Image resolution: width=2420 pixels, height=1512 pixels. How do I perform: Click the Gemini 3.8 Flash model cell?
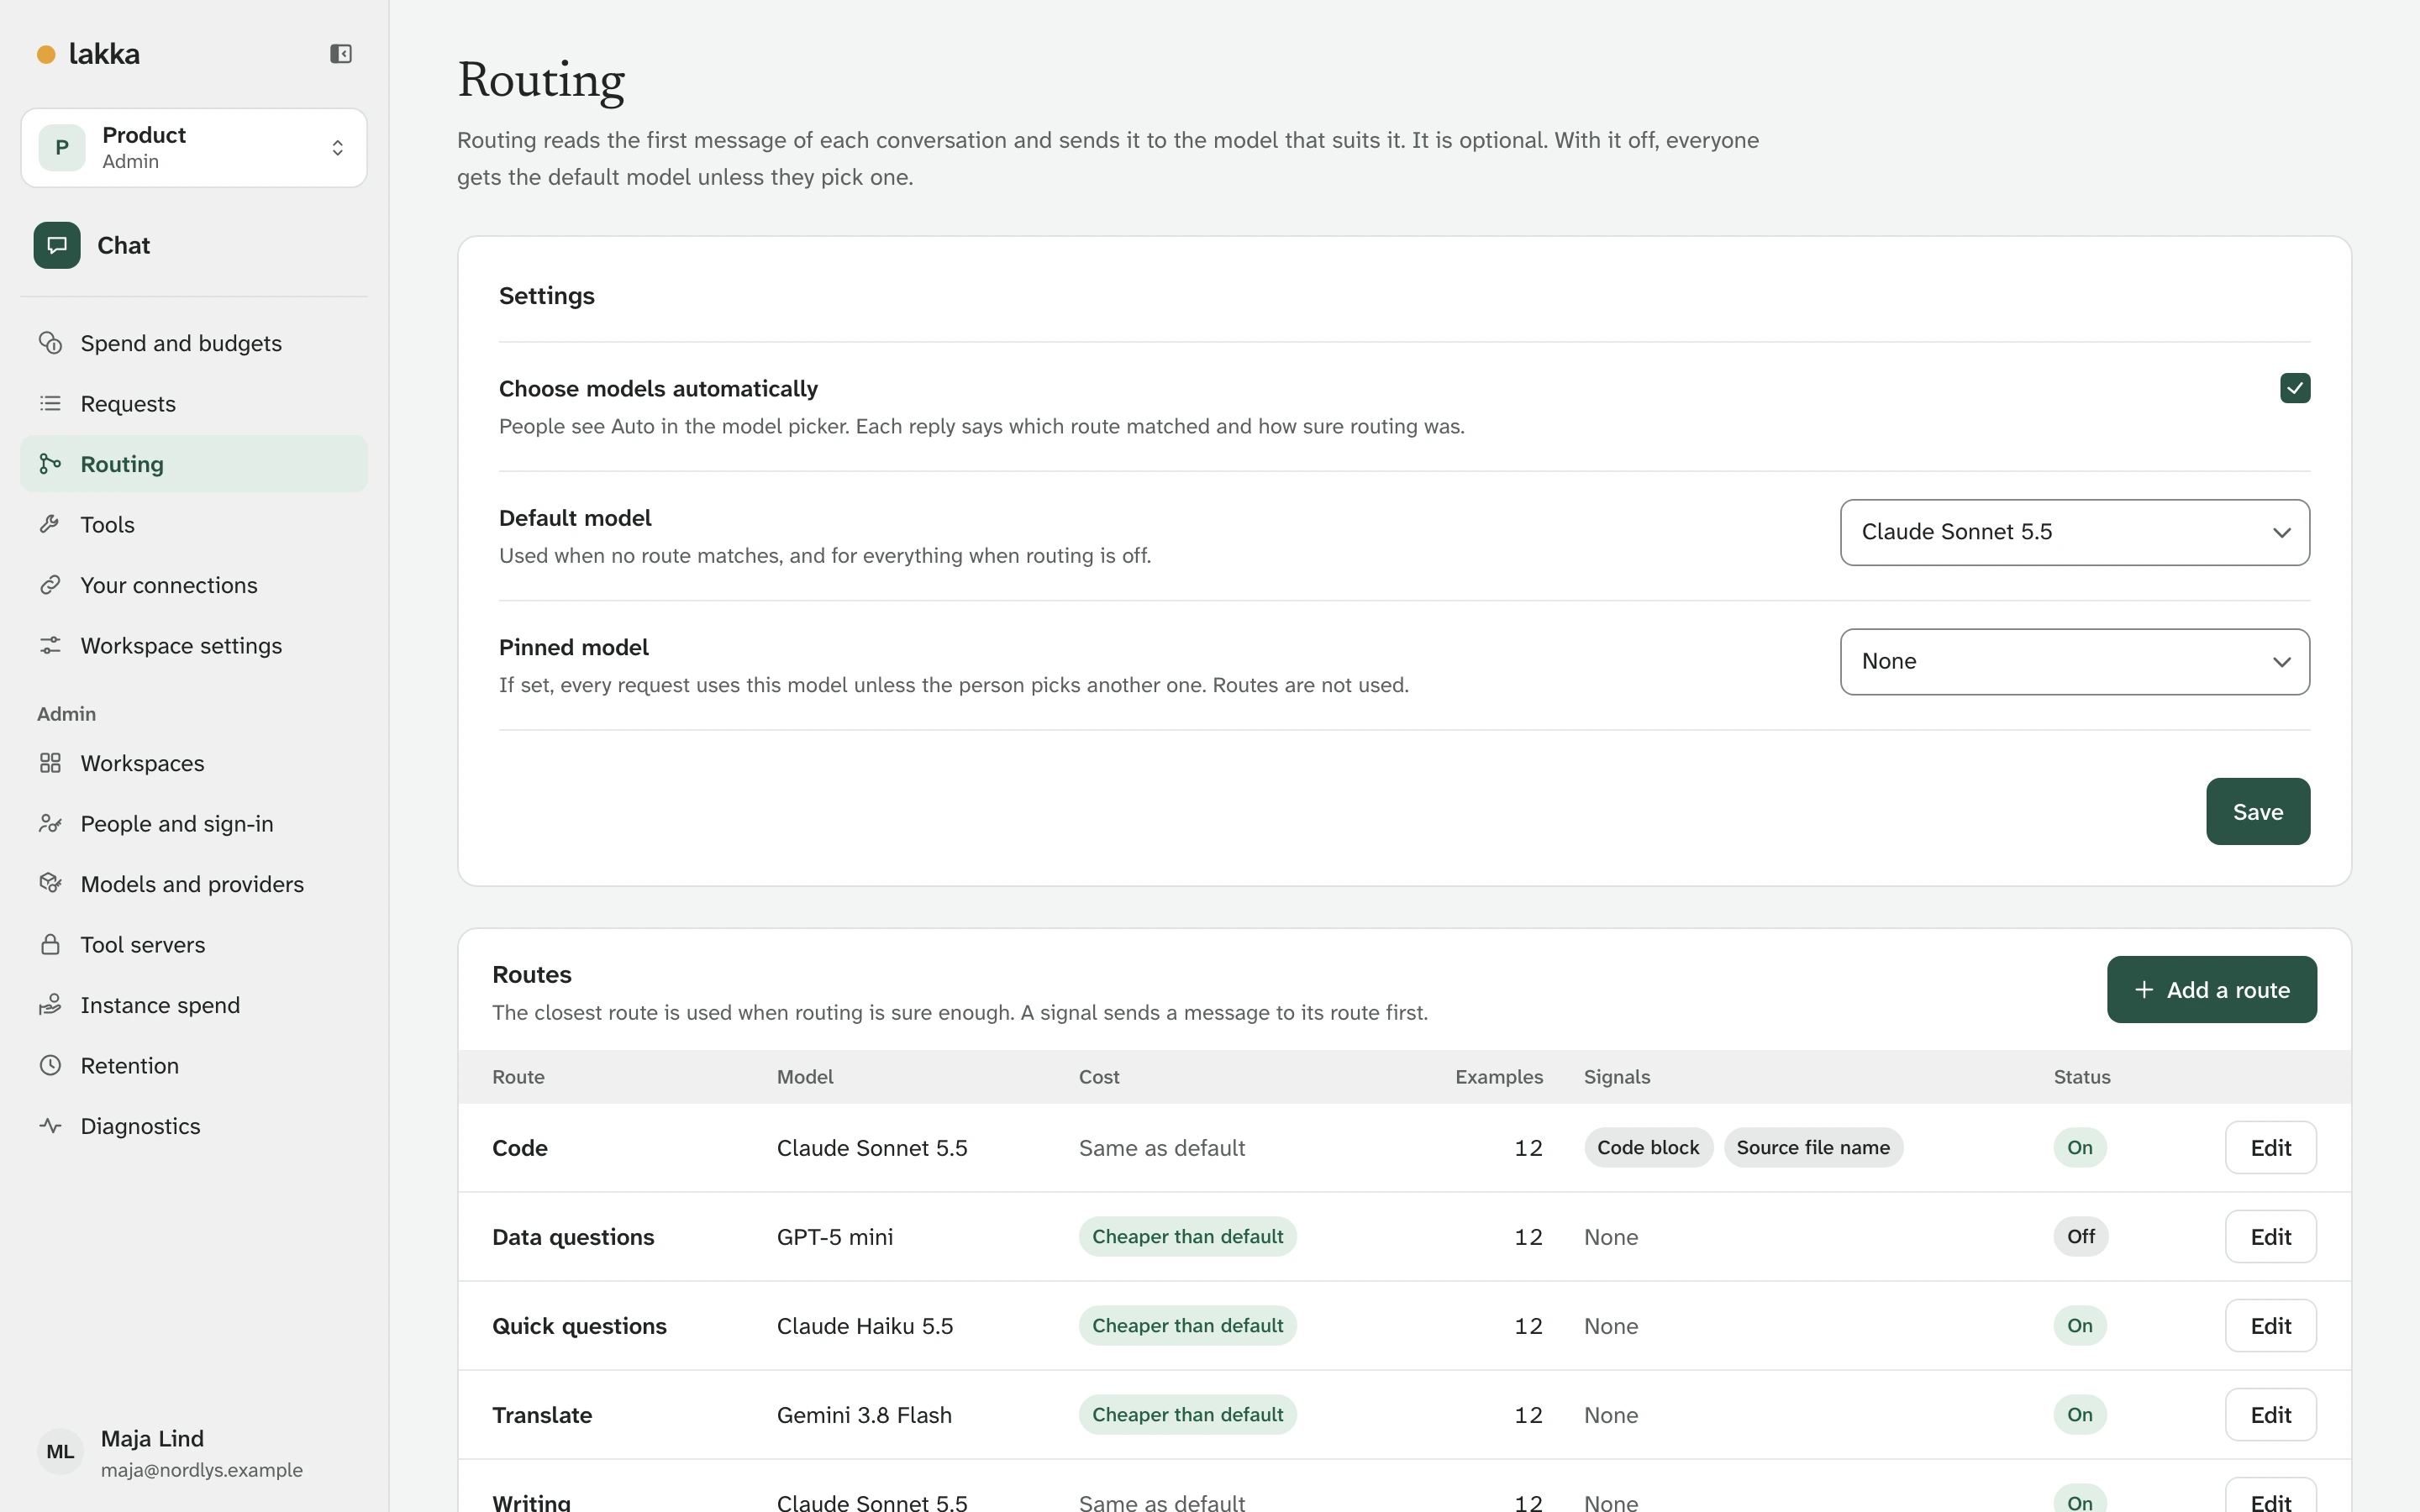pyautogui.click(x=864, y=1415)
